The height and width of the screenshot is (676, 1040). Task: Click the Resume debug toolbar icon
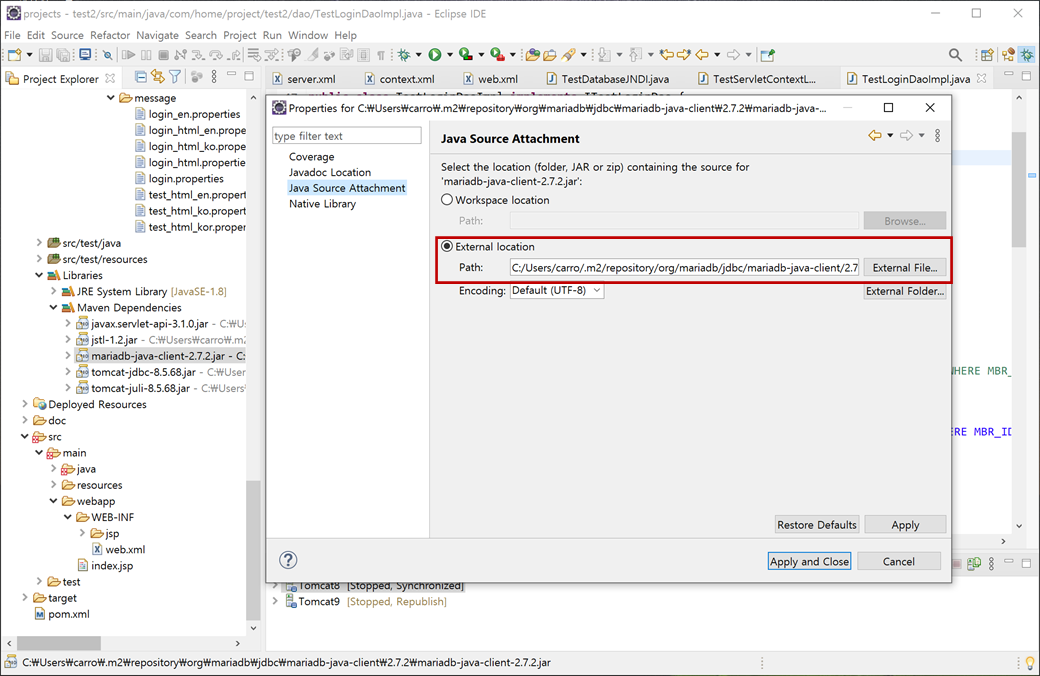coord(128,55)
